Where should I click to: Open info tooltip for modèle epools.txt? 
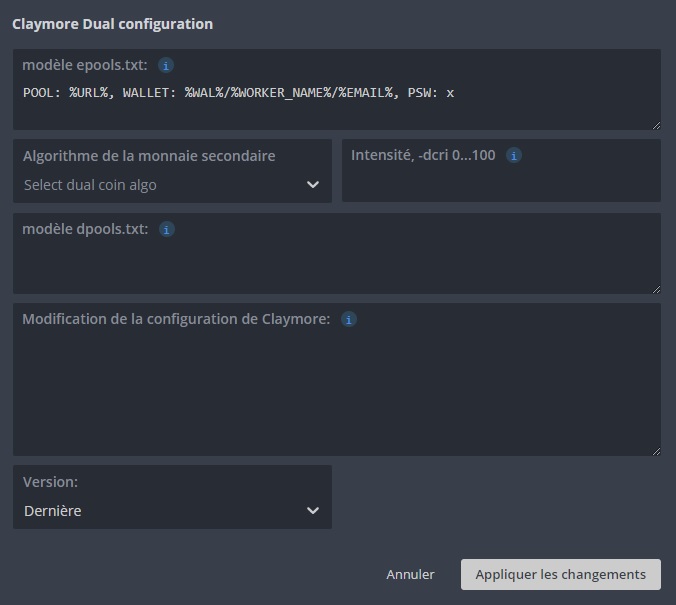click(x=166, y=66)
